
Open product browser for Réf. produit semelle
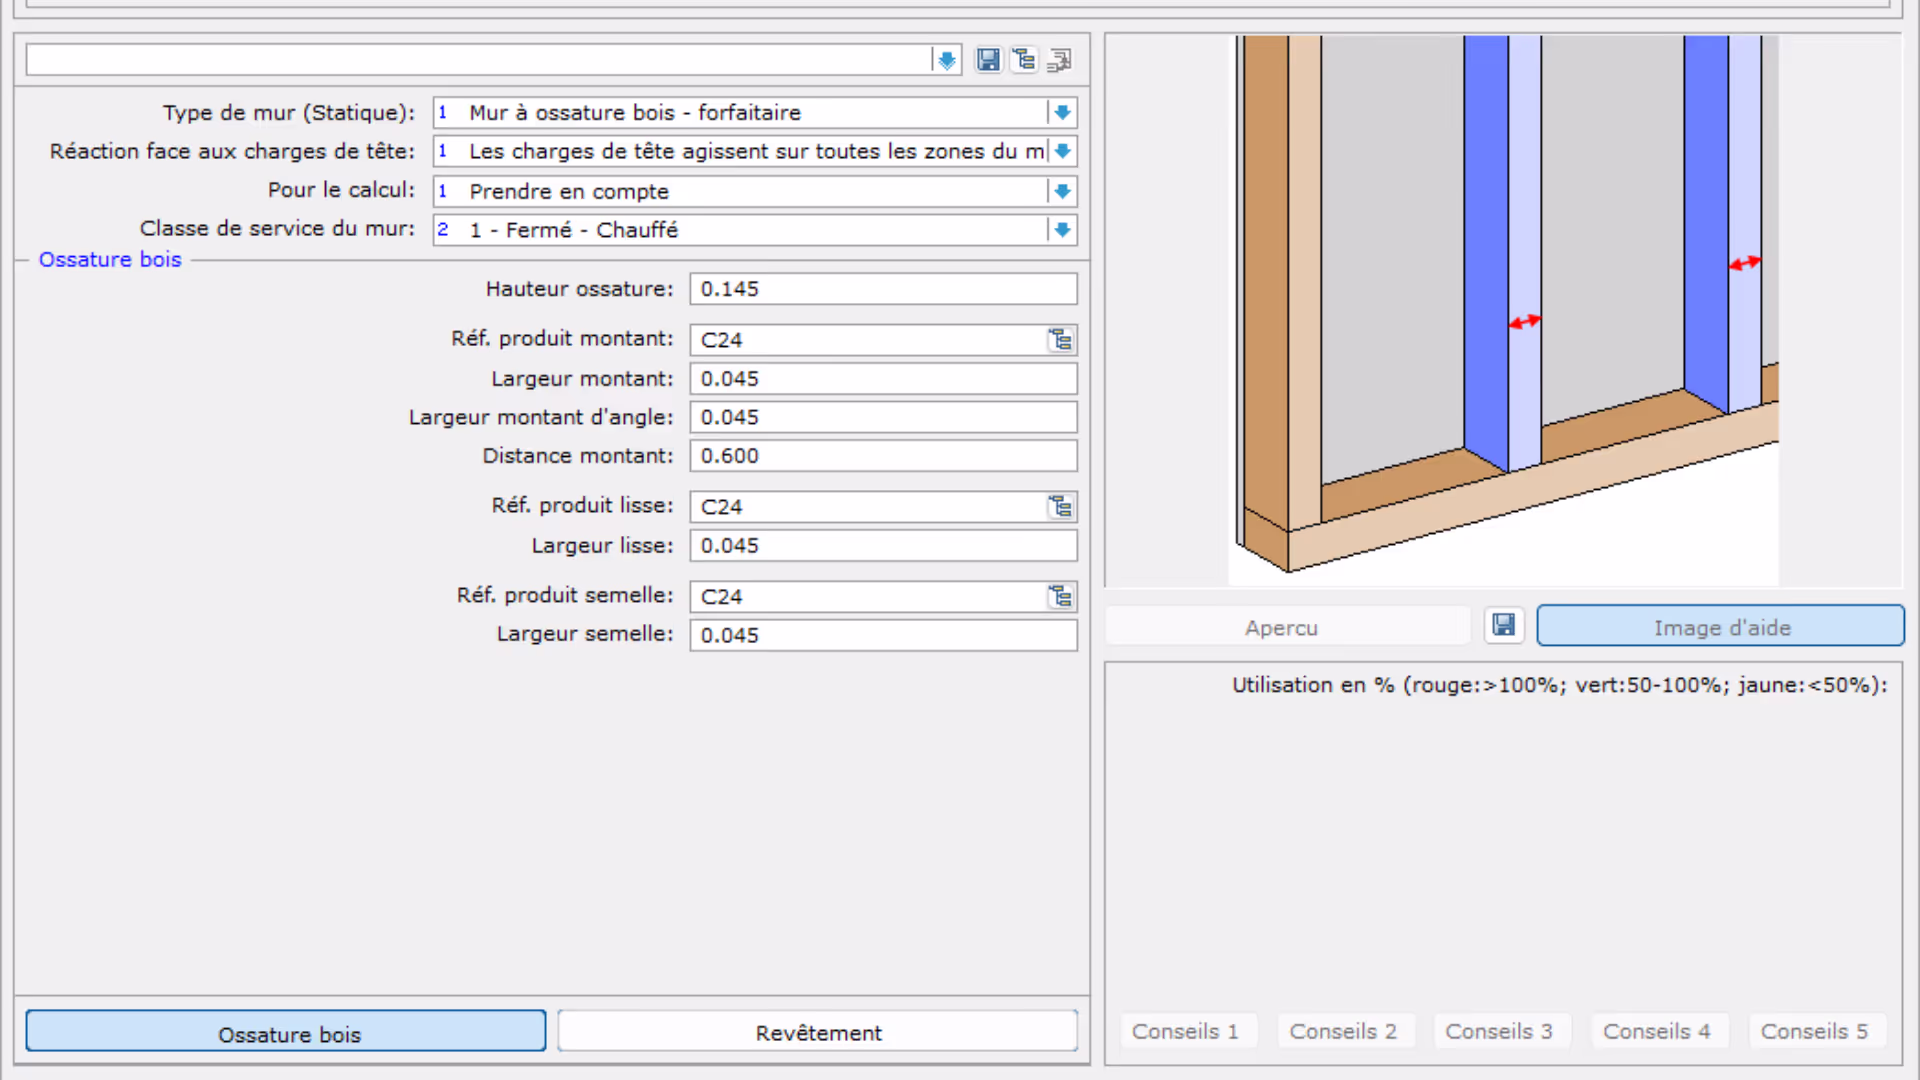[1060, 597]
